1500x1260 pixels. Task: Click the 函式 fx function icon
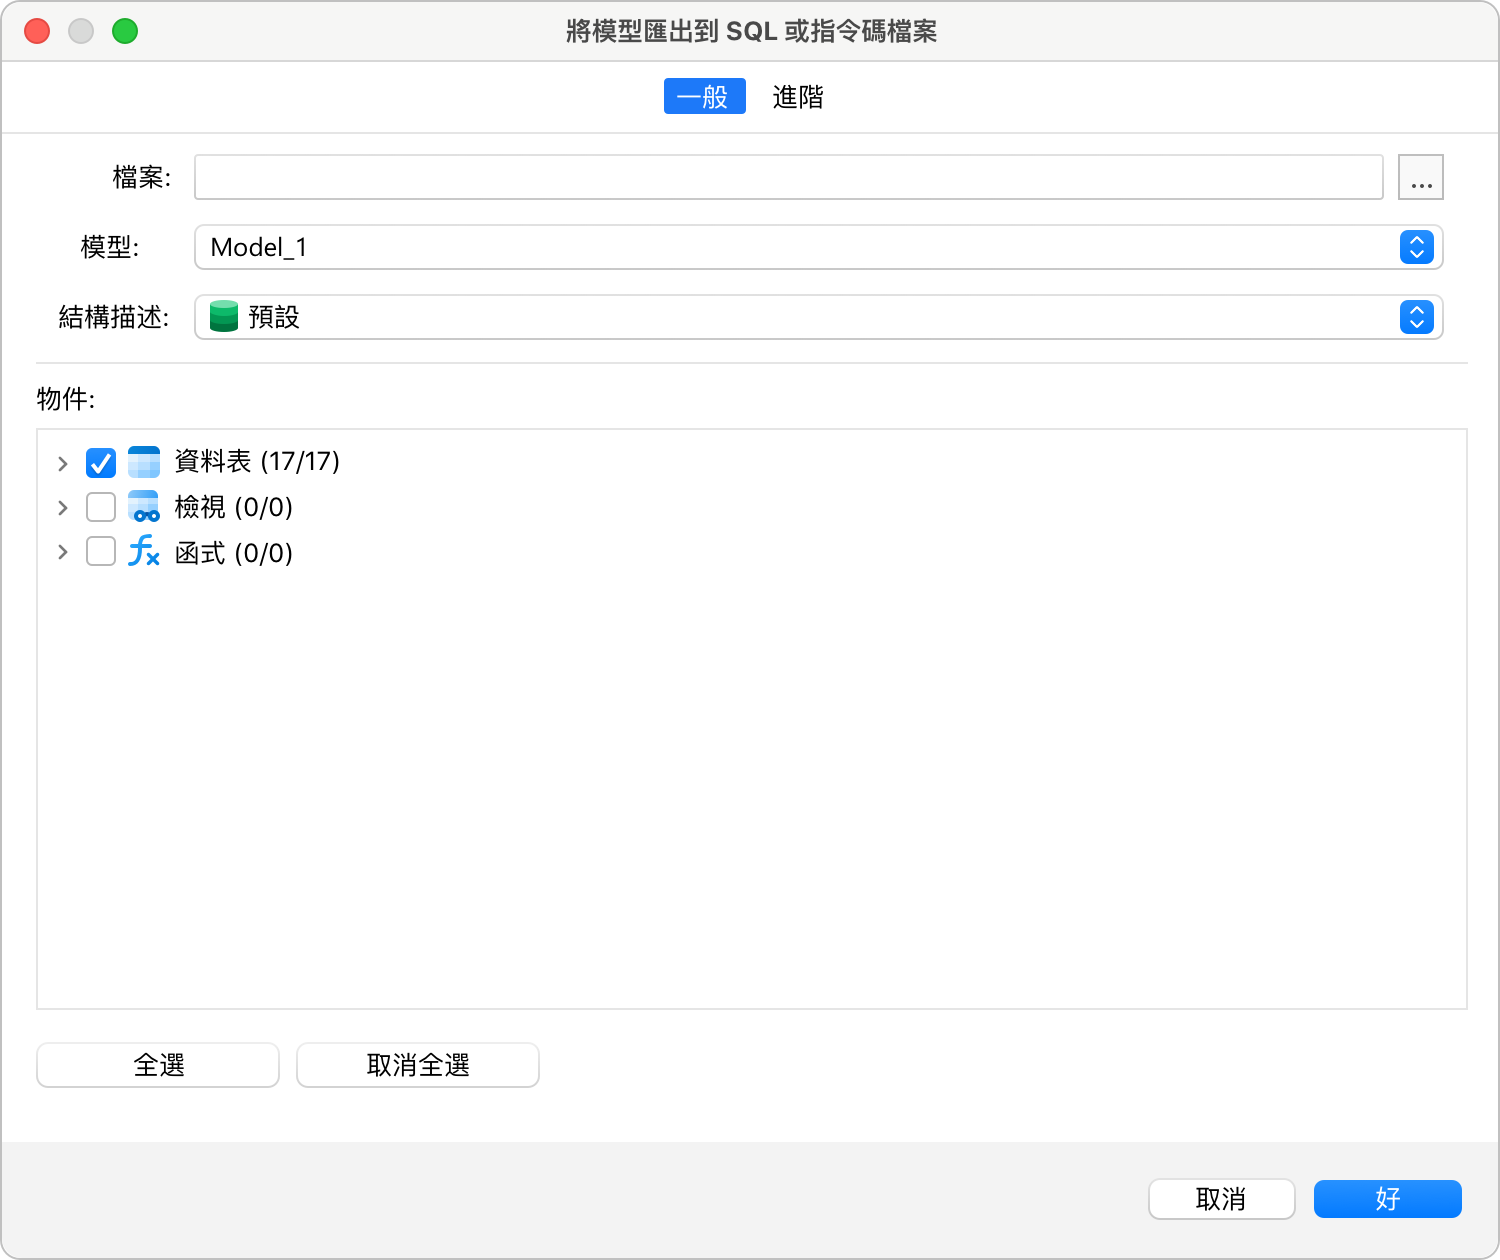144,551
